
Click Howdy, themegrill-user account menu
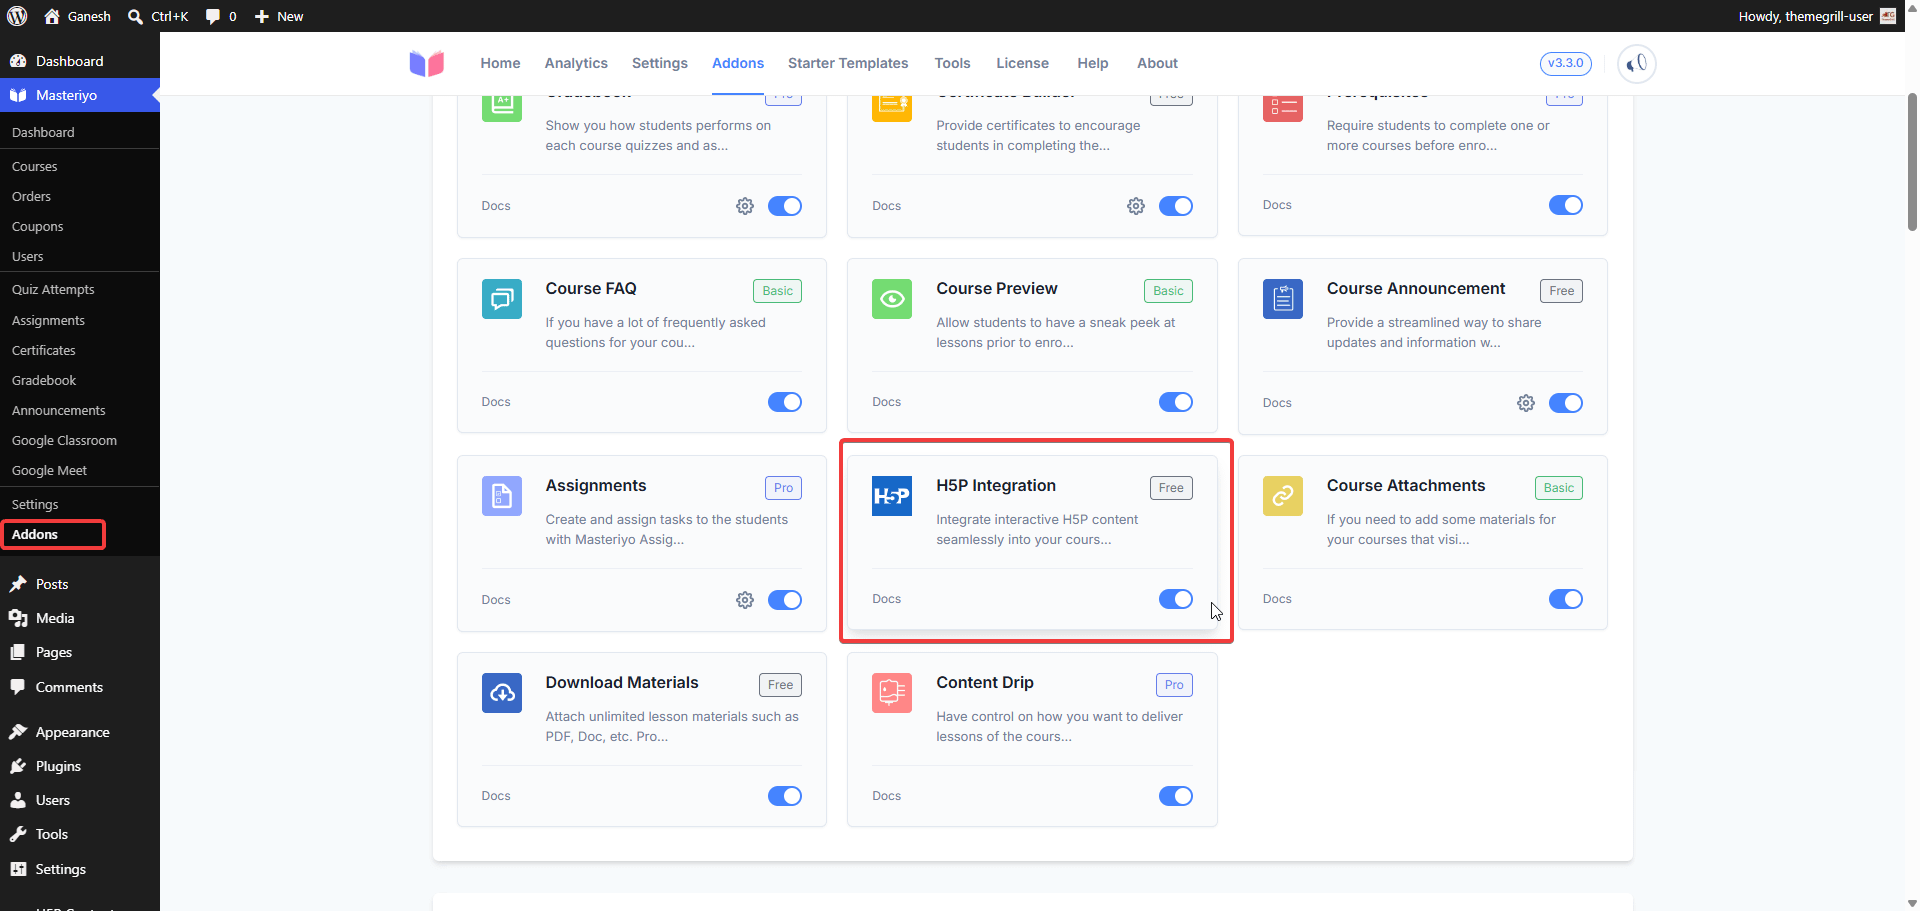point(1817,16)
